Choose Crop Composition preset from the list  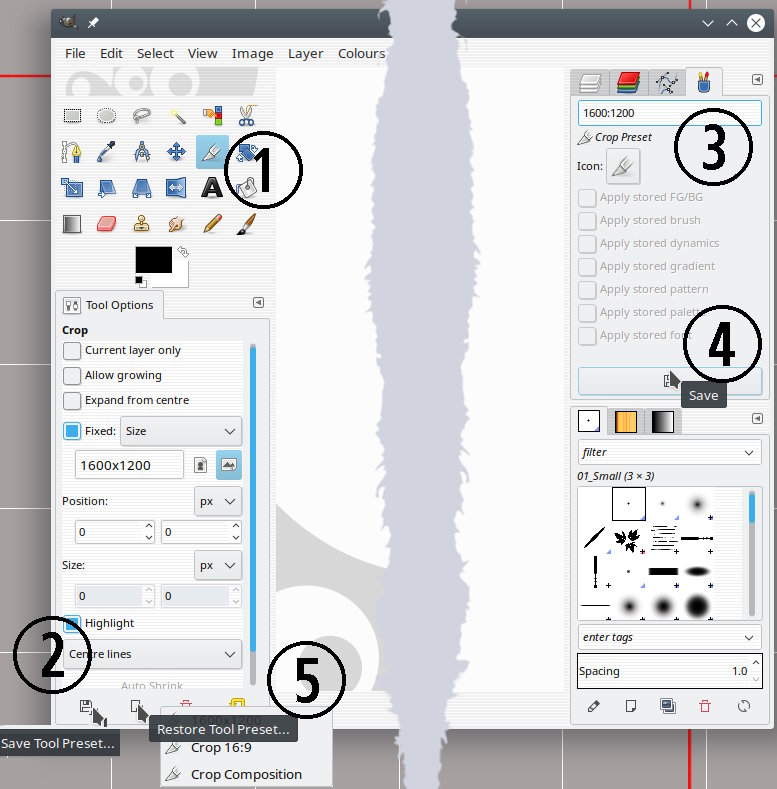pos(245,774)
